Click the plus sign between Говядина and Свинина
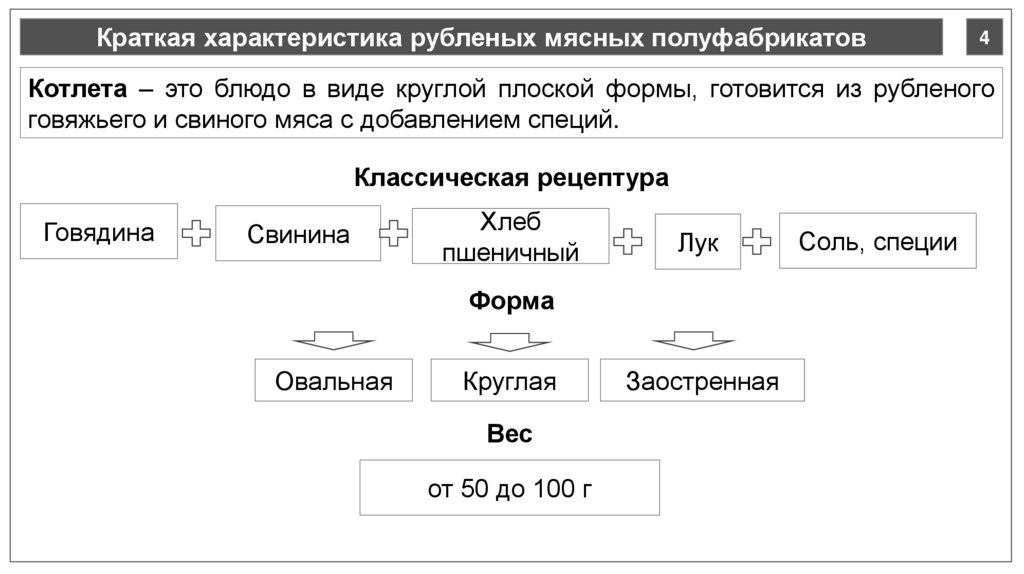This screenshot has width=1024, height=574. (197, 234)
